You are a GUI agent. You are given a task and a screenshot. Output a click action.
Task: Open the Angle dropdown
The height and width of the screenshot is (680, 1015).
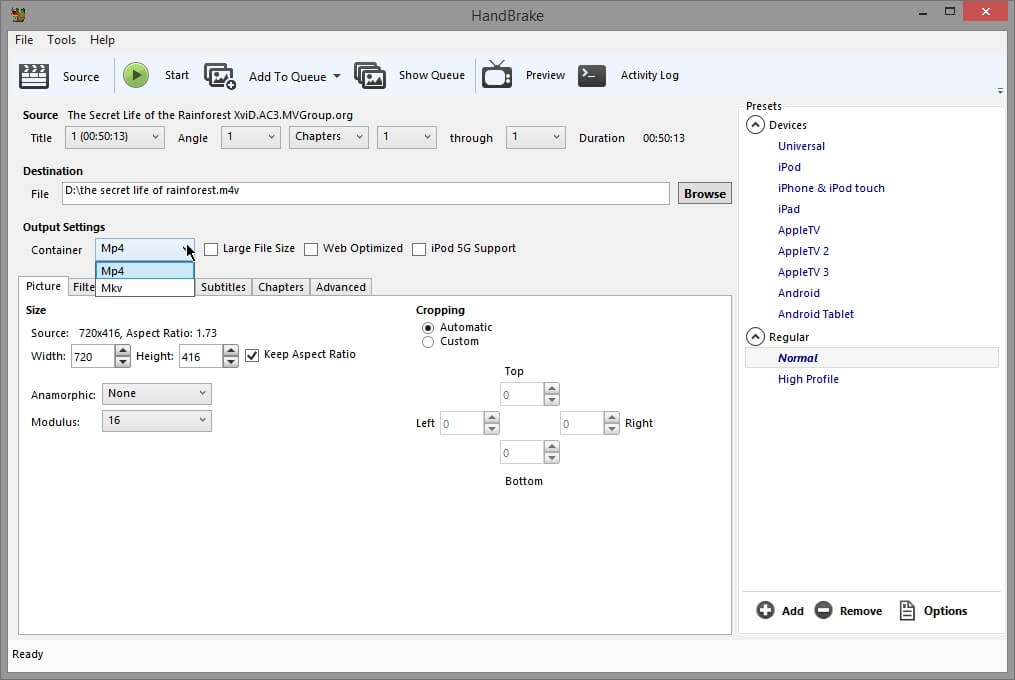(251, 137)
